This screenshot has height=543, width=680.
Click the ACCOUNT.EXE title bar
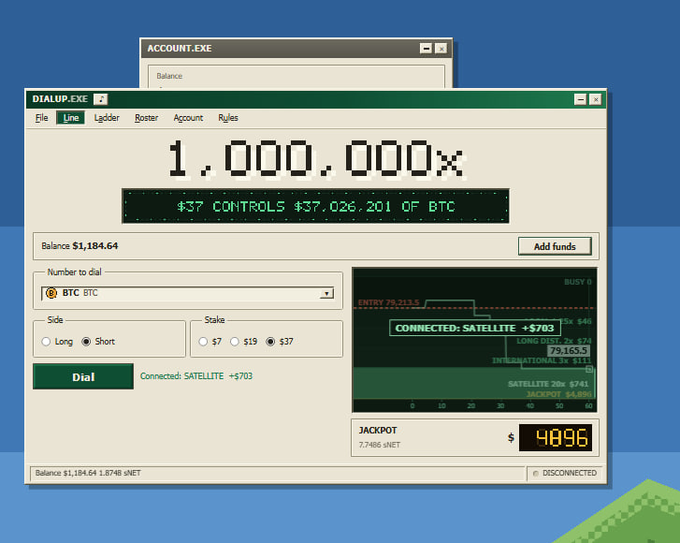pos(296,49)
